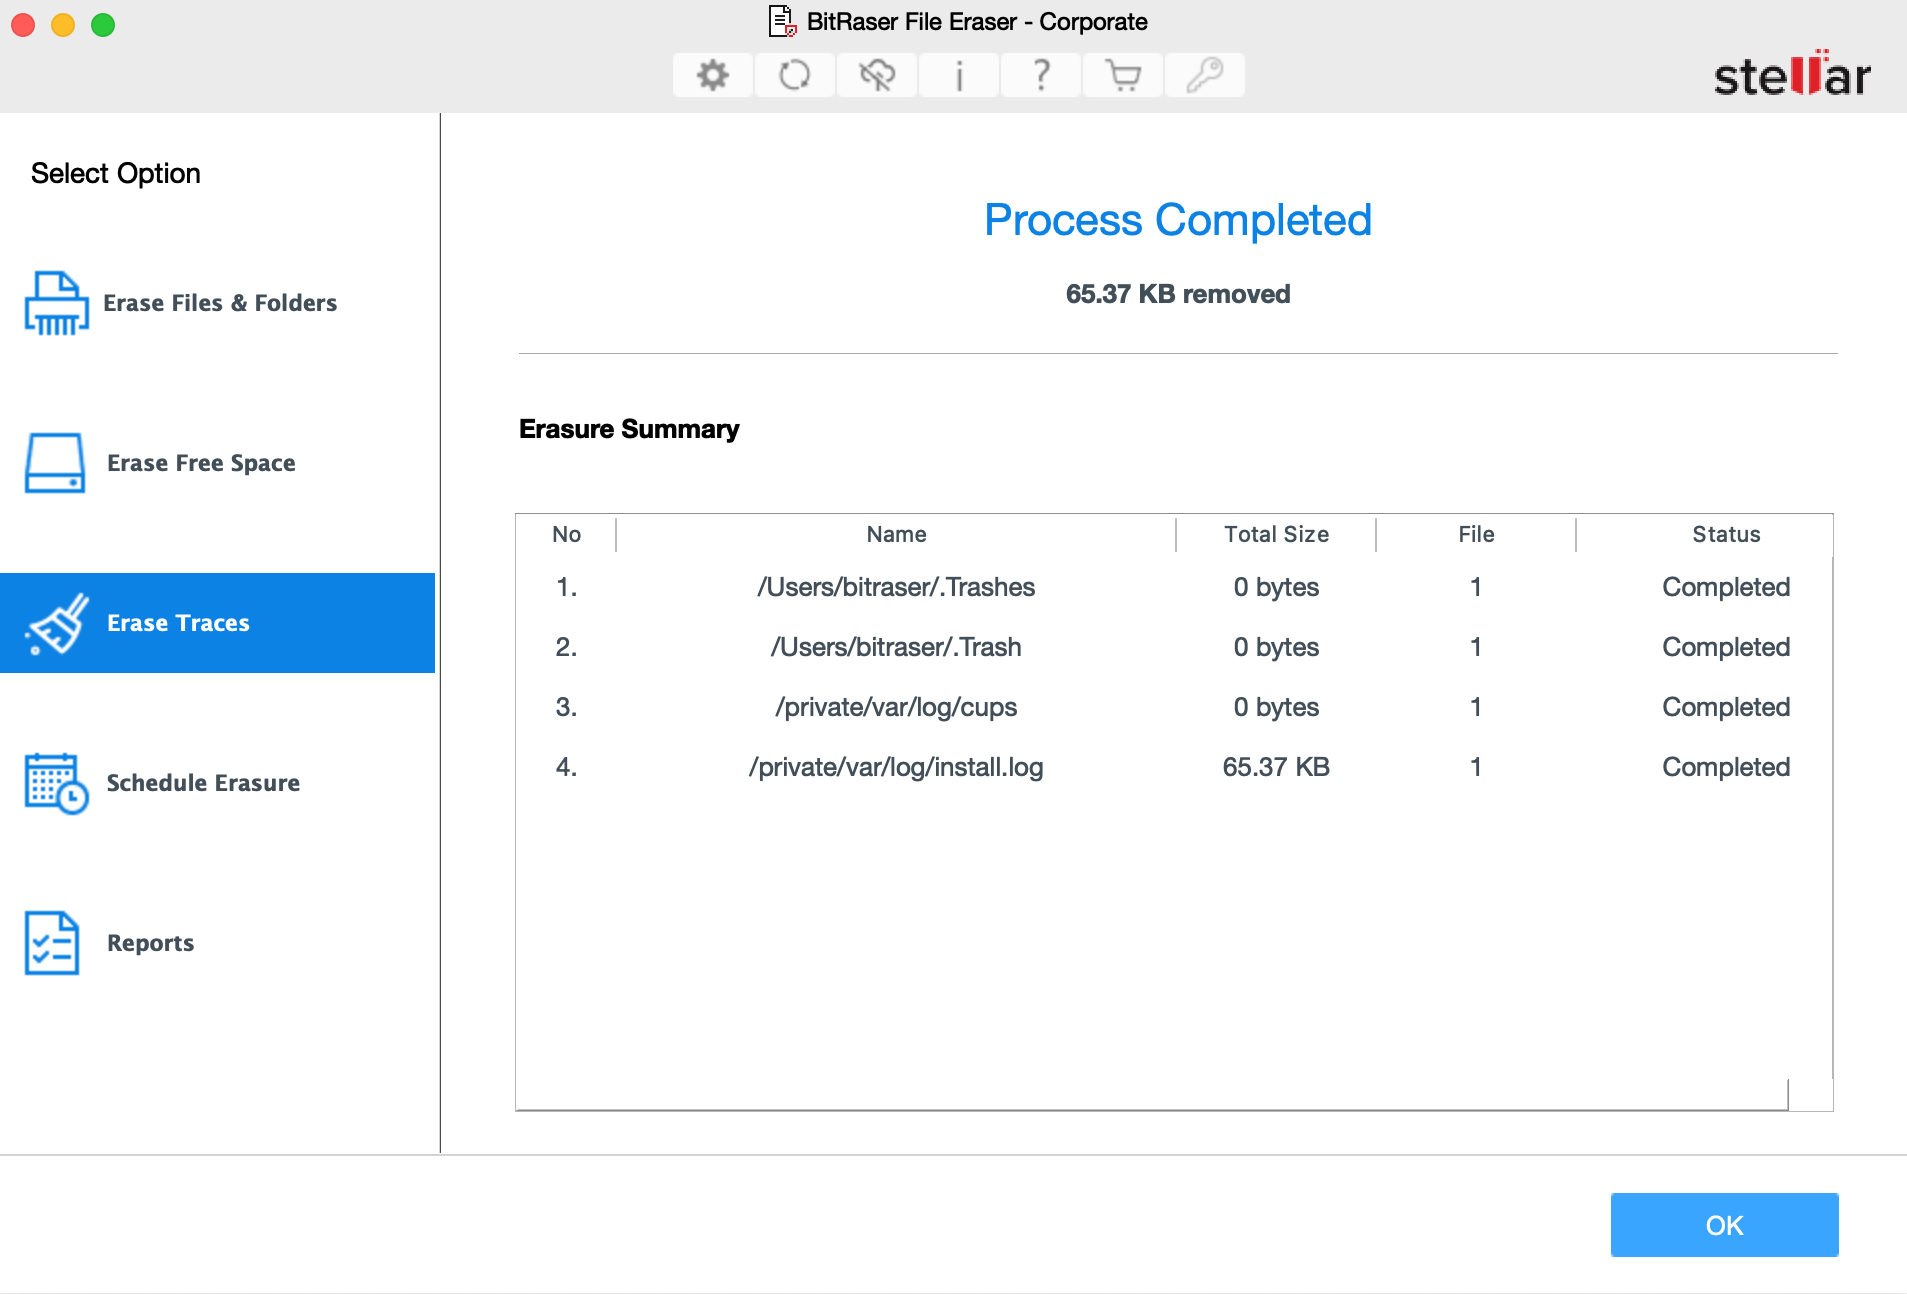Image resolution: width=1907 pixels, height=1294 pixels.
Task: Click 0 bytes size in cups row
Action: 1276,707
